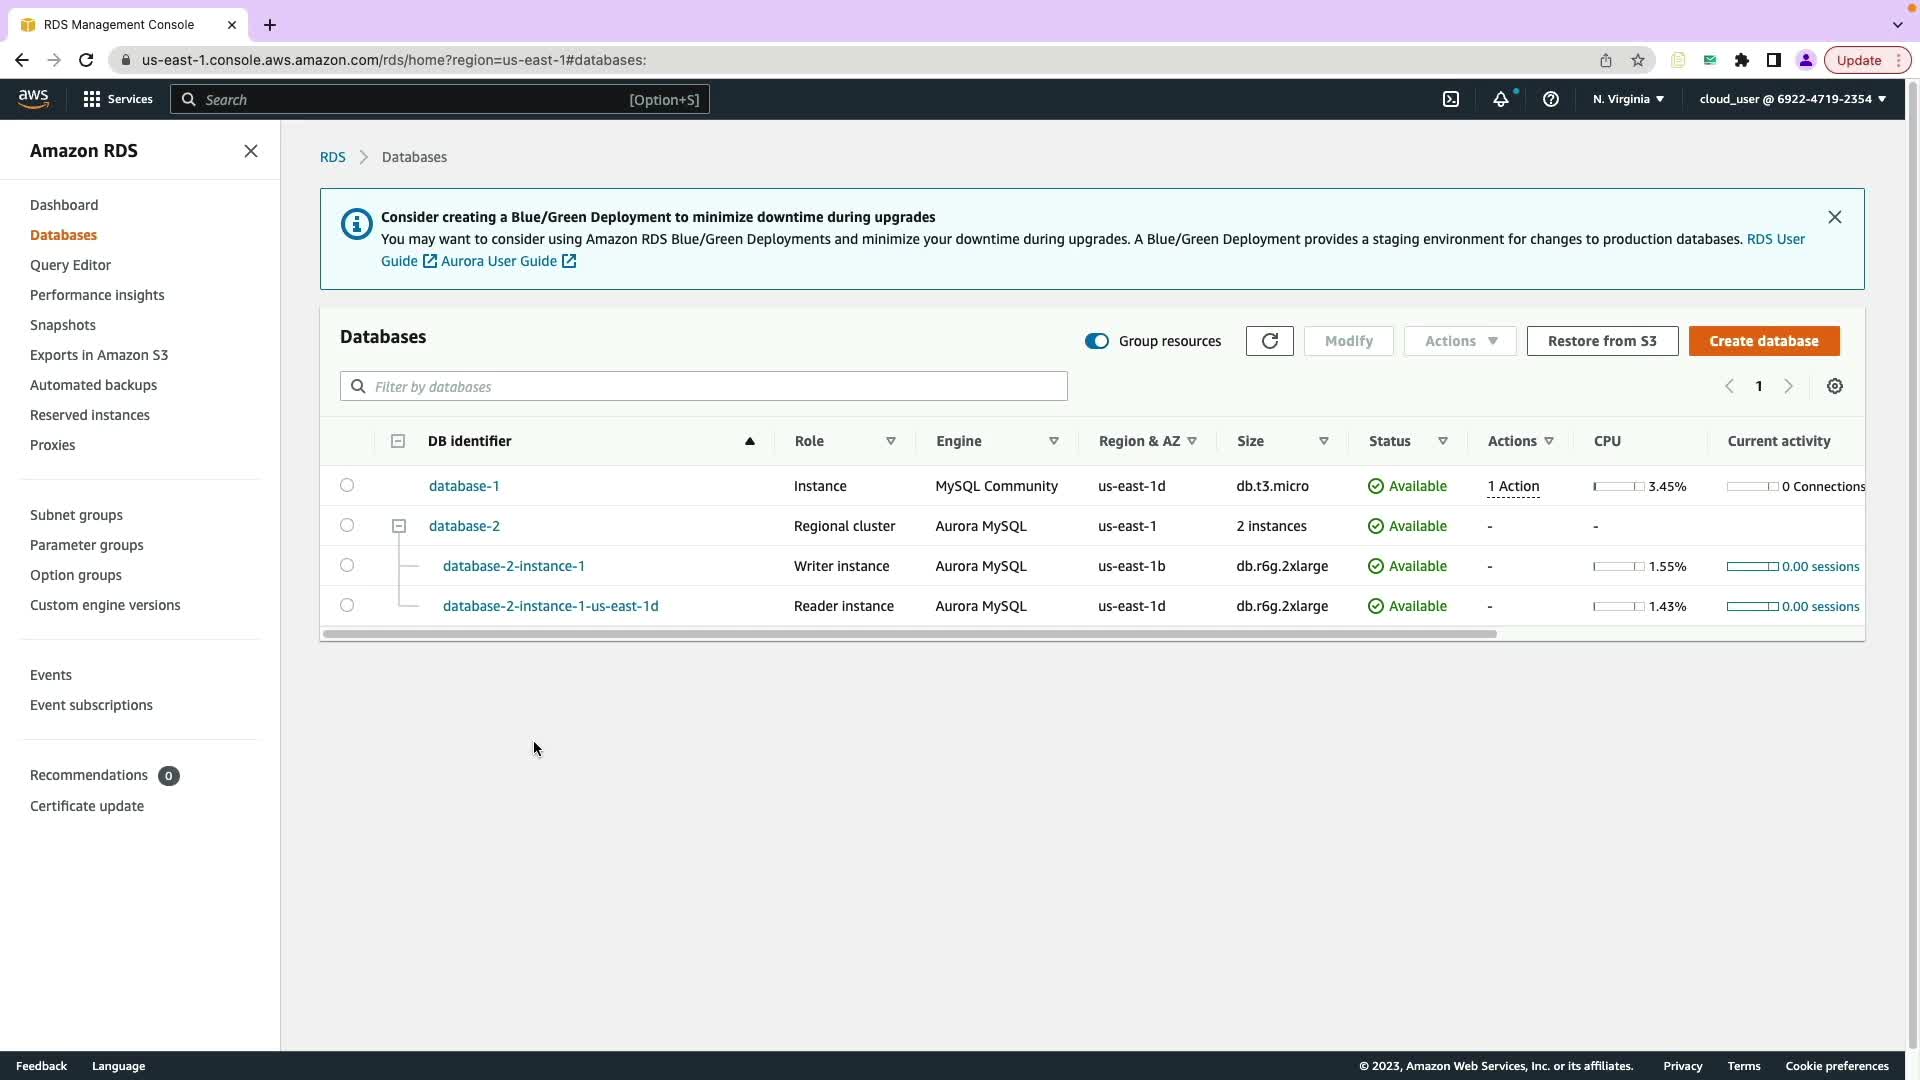Viewport: 1920px width, 1080px height.
Task: Collapse the Amazon RDS side navigation
Action: click(251, 151)
